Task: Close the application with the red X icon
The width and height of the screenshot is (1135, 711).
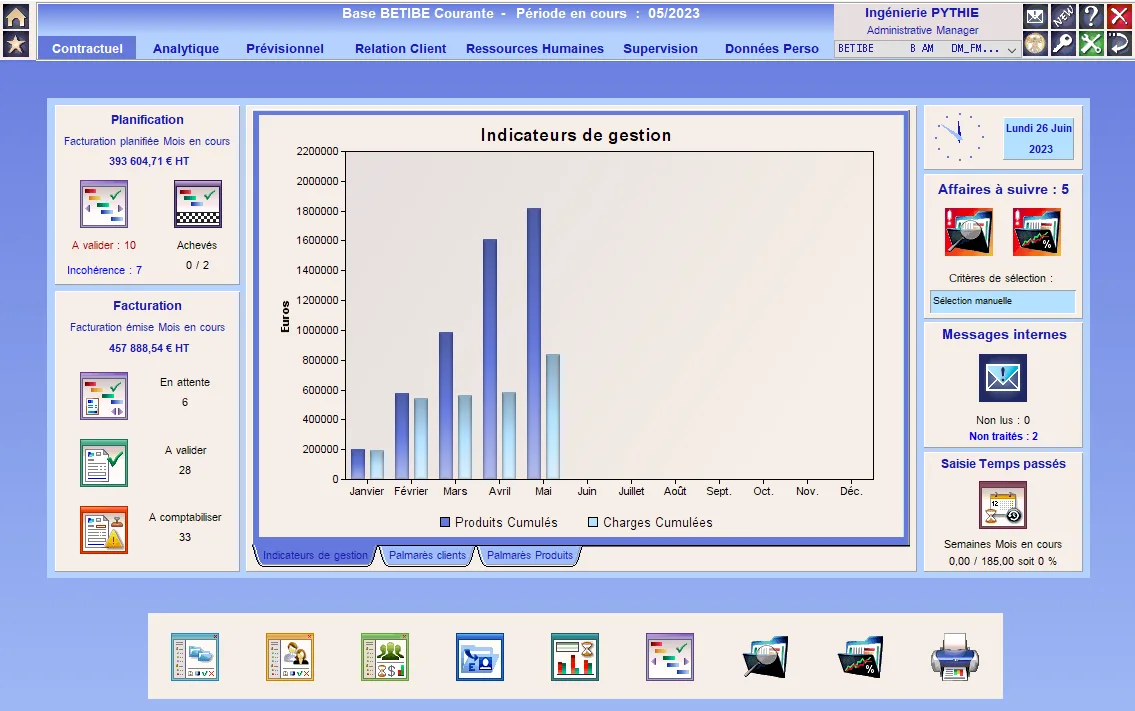Action: [1118, 16]
